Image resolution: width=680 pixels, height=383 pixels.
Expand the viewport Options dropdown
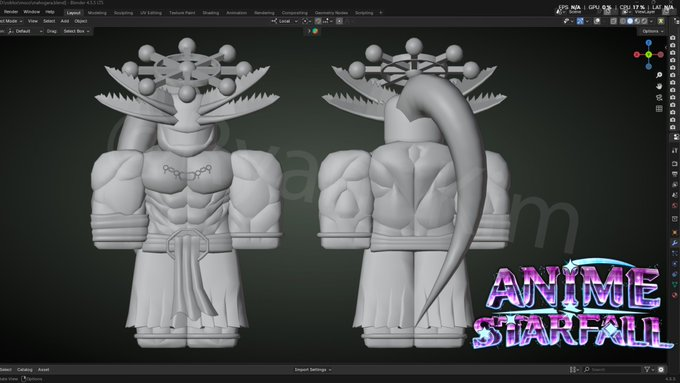click(652, 31)
